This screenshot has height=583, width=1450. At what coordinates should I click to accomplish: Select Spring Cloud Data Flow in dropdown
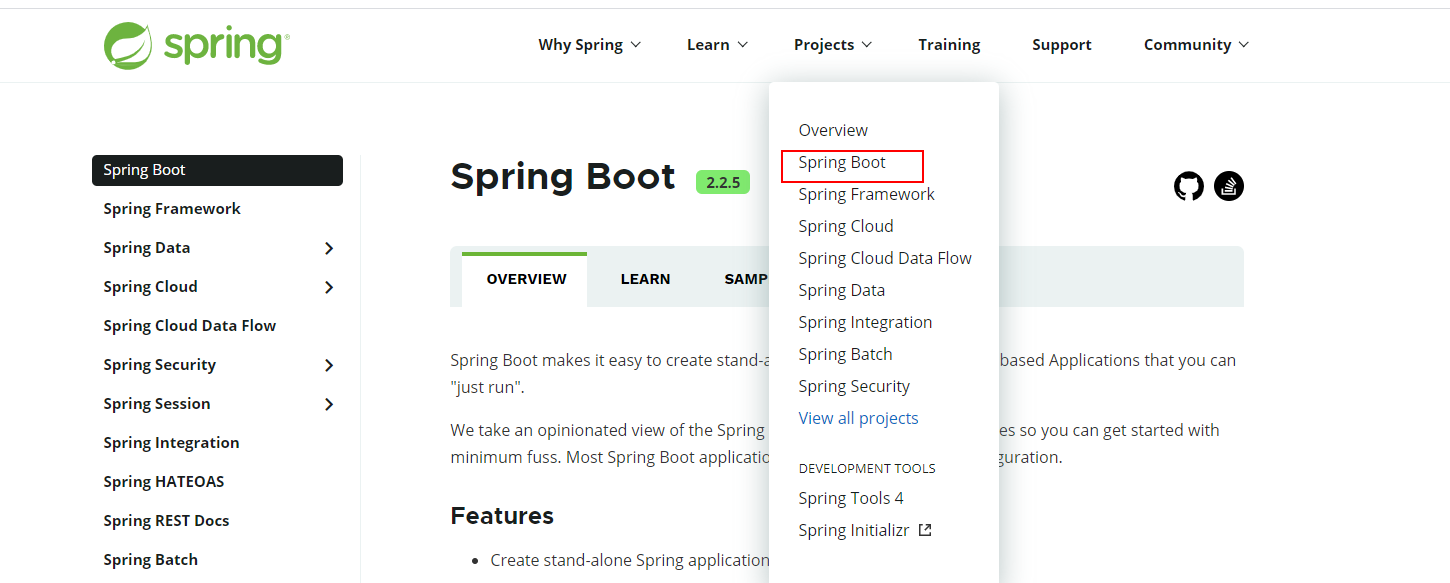coord(885,258)
